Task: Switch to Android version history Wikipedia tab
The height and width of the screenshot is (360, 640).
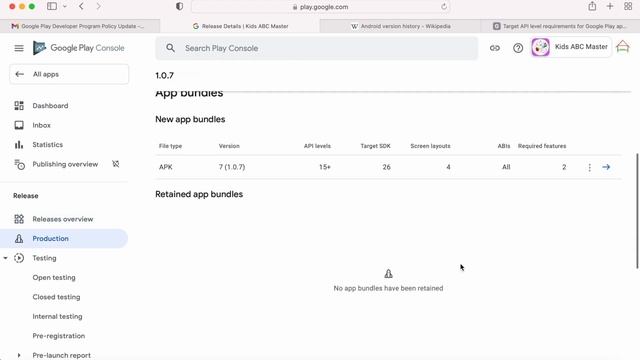Action: (x=400, y=26)
